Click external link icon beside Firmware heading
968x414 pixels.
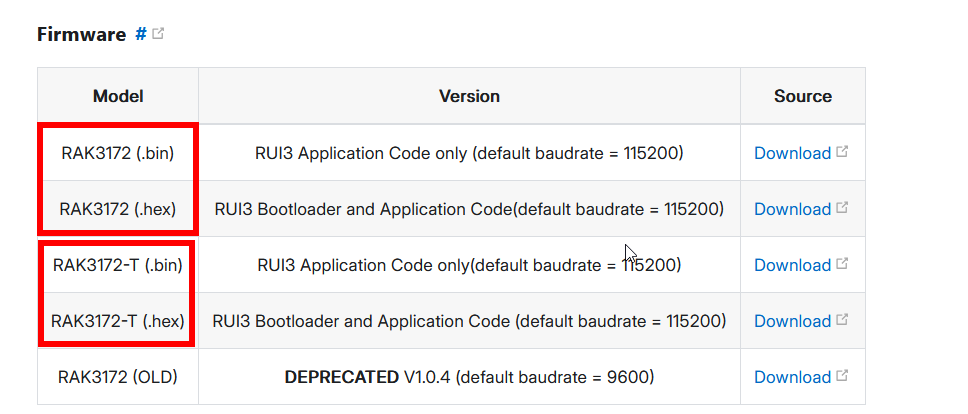click(158, 34)
